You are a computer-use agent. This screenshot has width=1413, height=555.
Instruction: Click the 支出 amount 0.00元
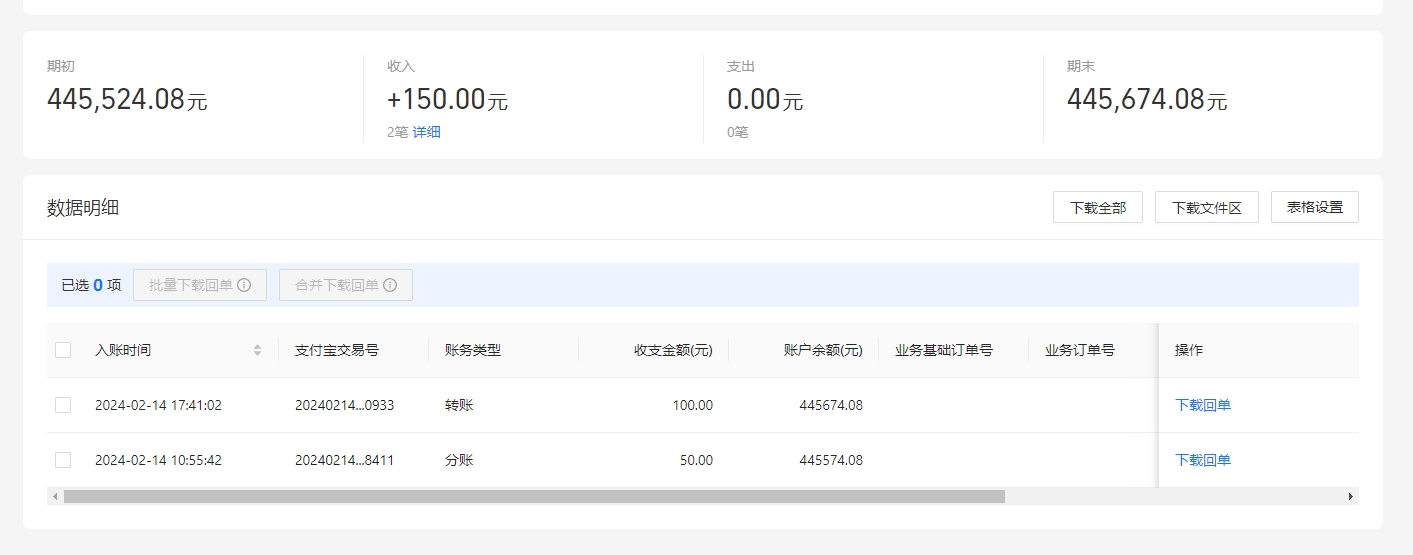tap(765, 99)
